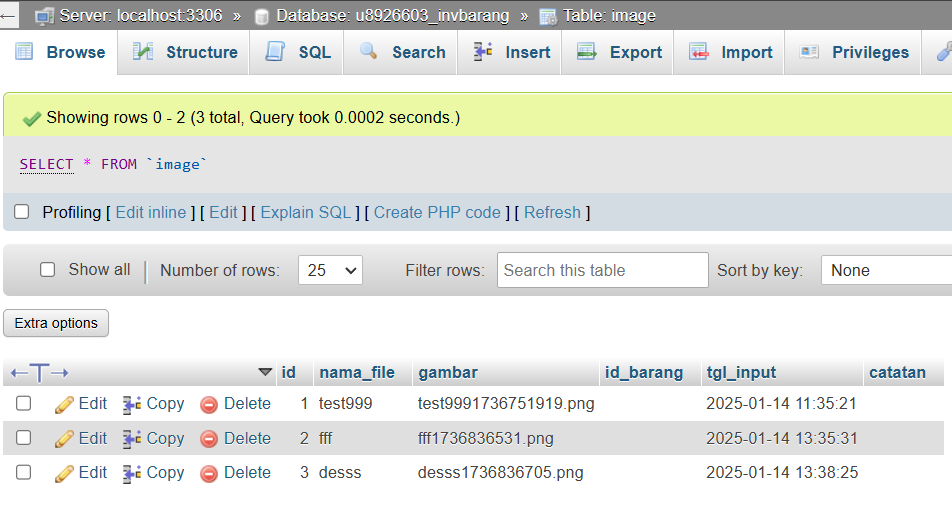Click the Server localhost:3306 breadcrumb icon
The width and height of the screenshot is (952, 507).
point(44,16)
